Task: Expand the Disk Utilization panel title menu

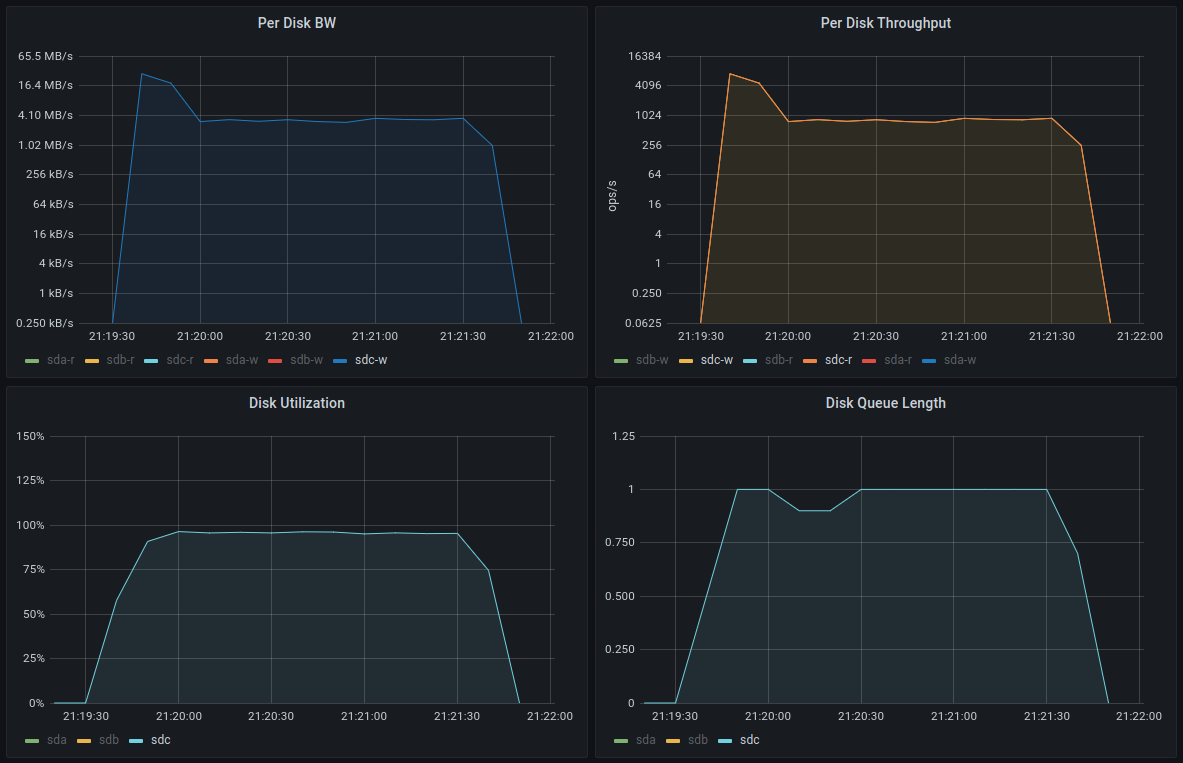Action: pos(296,403)
